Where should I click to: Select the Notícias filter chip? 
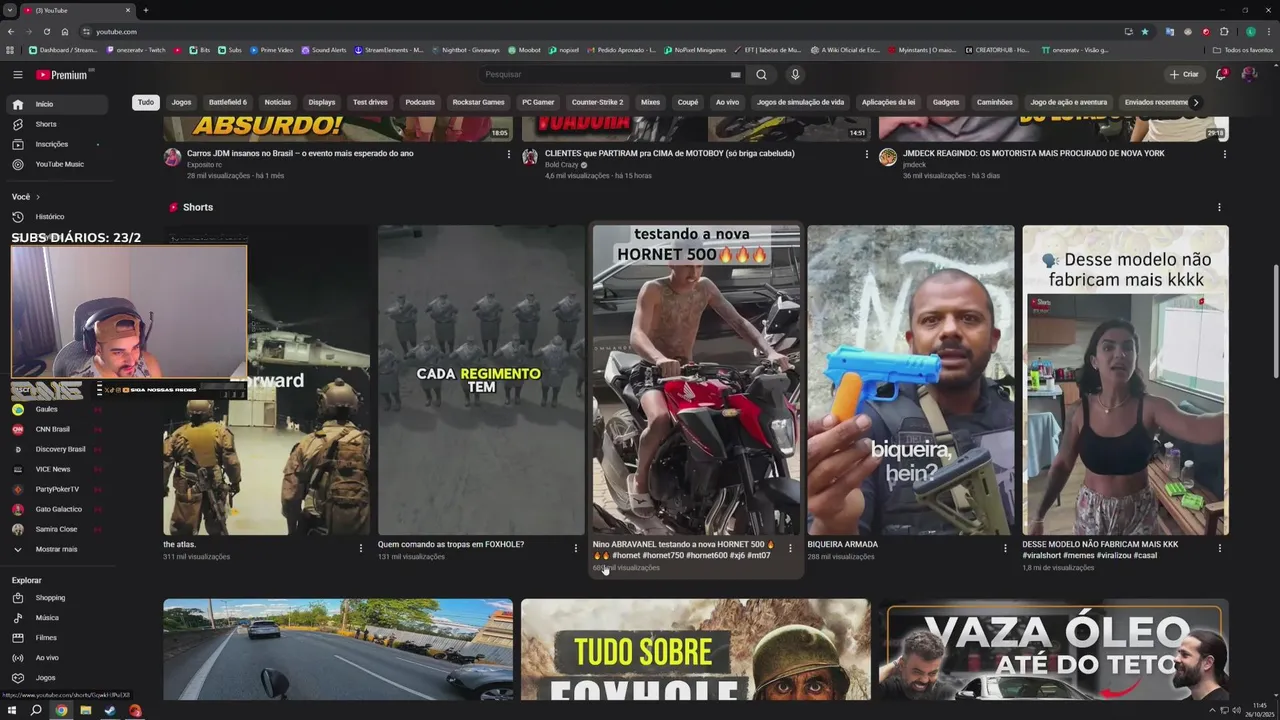278,102
